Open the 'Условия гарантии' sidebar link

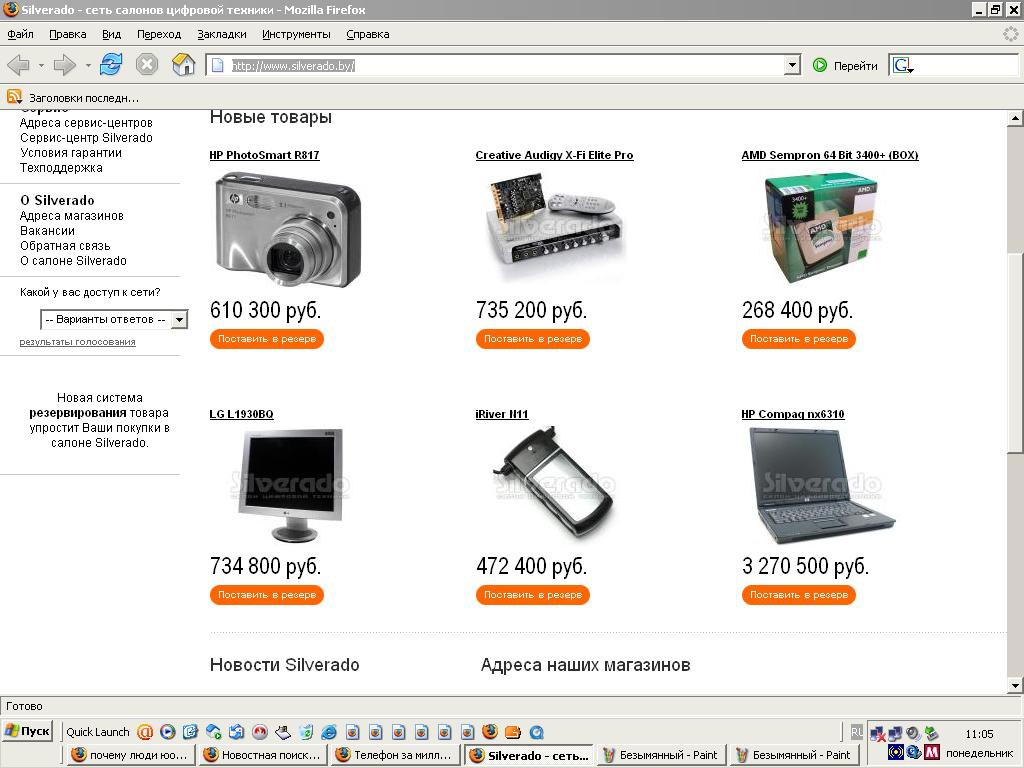pyautogui.click(x=71, y=153)
